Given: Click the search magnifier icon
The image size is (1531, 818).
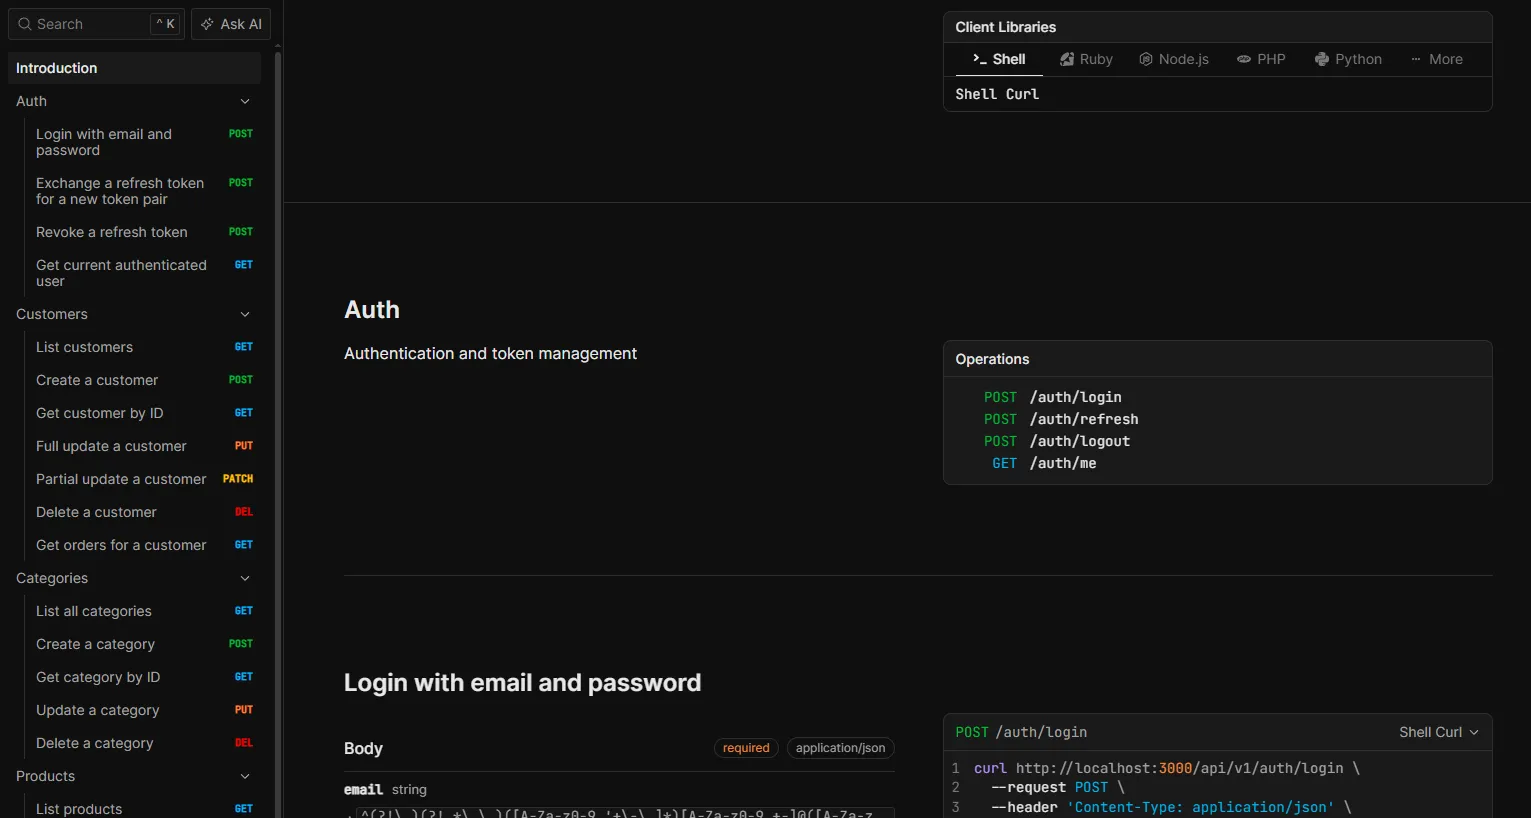Looking at the screenshot, I should (23, 23).
